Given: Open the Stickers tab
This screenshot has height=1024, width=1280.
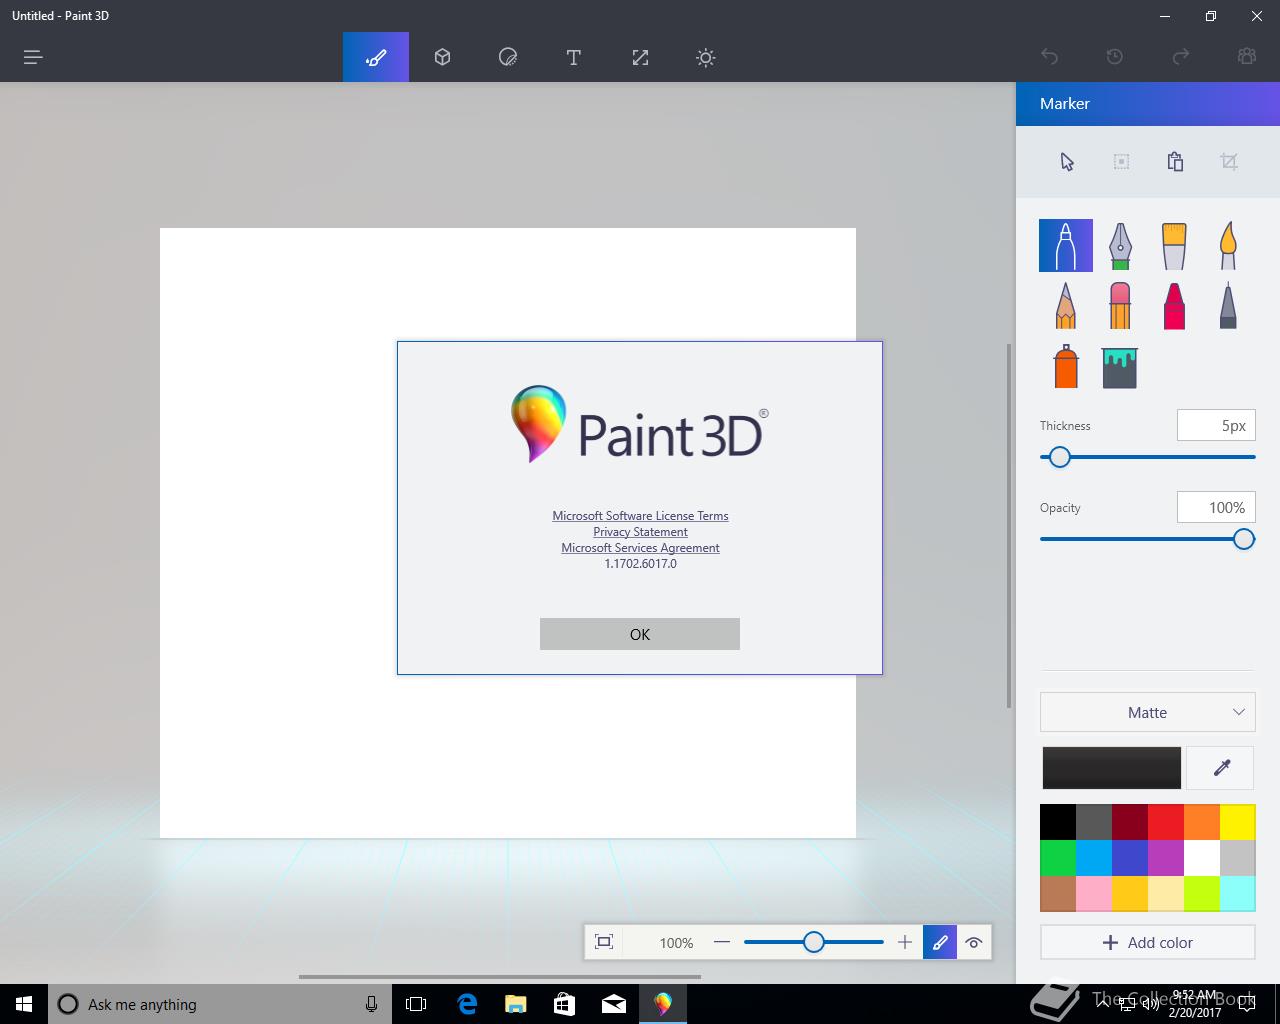Looking at the screenshot, I should (x=508, y=57).
